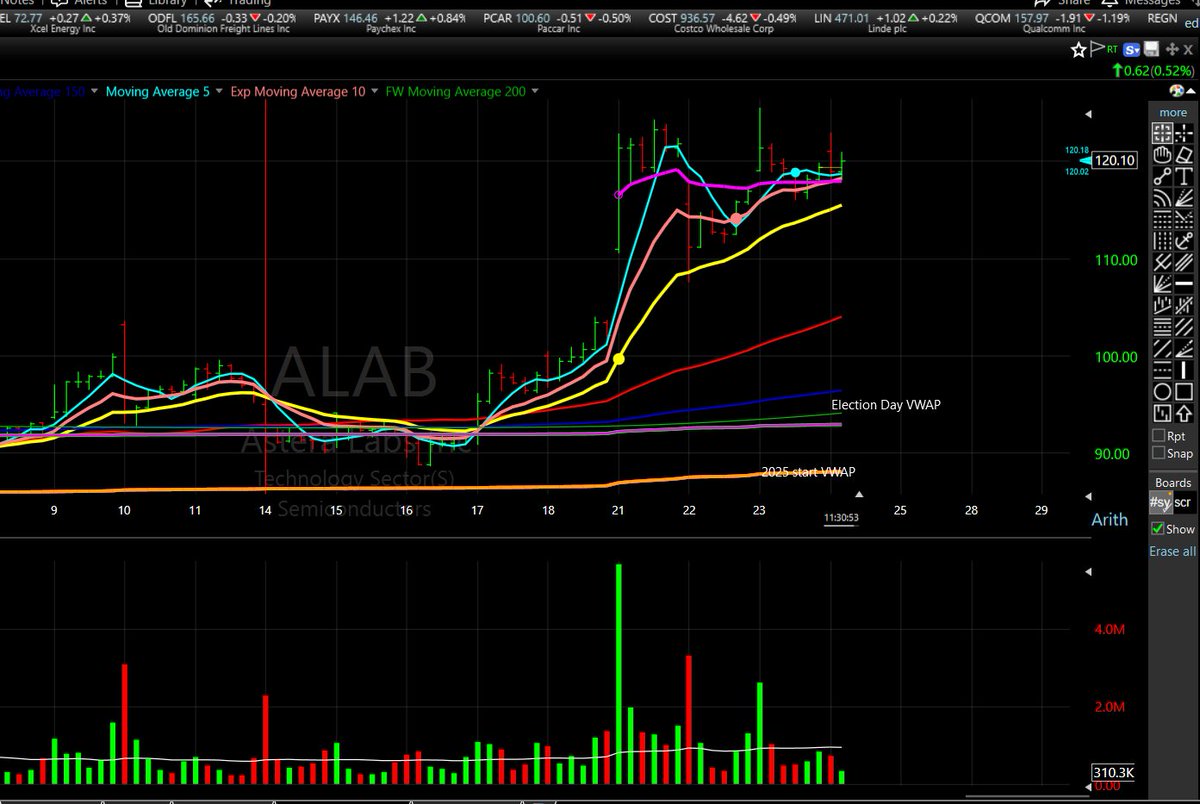Select the square shape tool
Viewport: 1200px width, 804px height.
click(x=1184, y=392)
